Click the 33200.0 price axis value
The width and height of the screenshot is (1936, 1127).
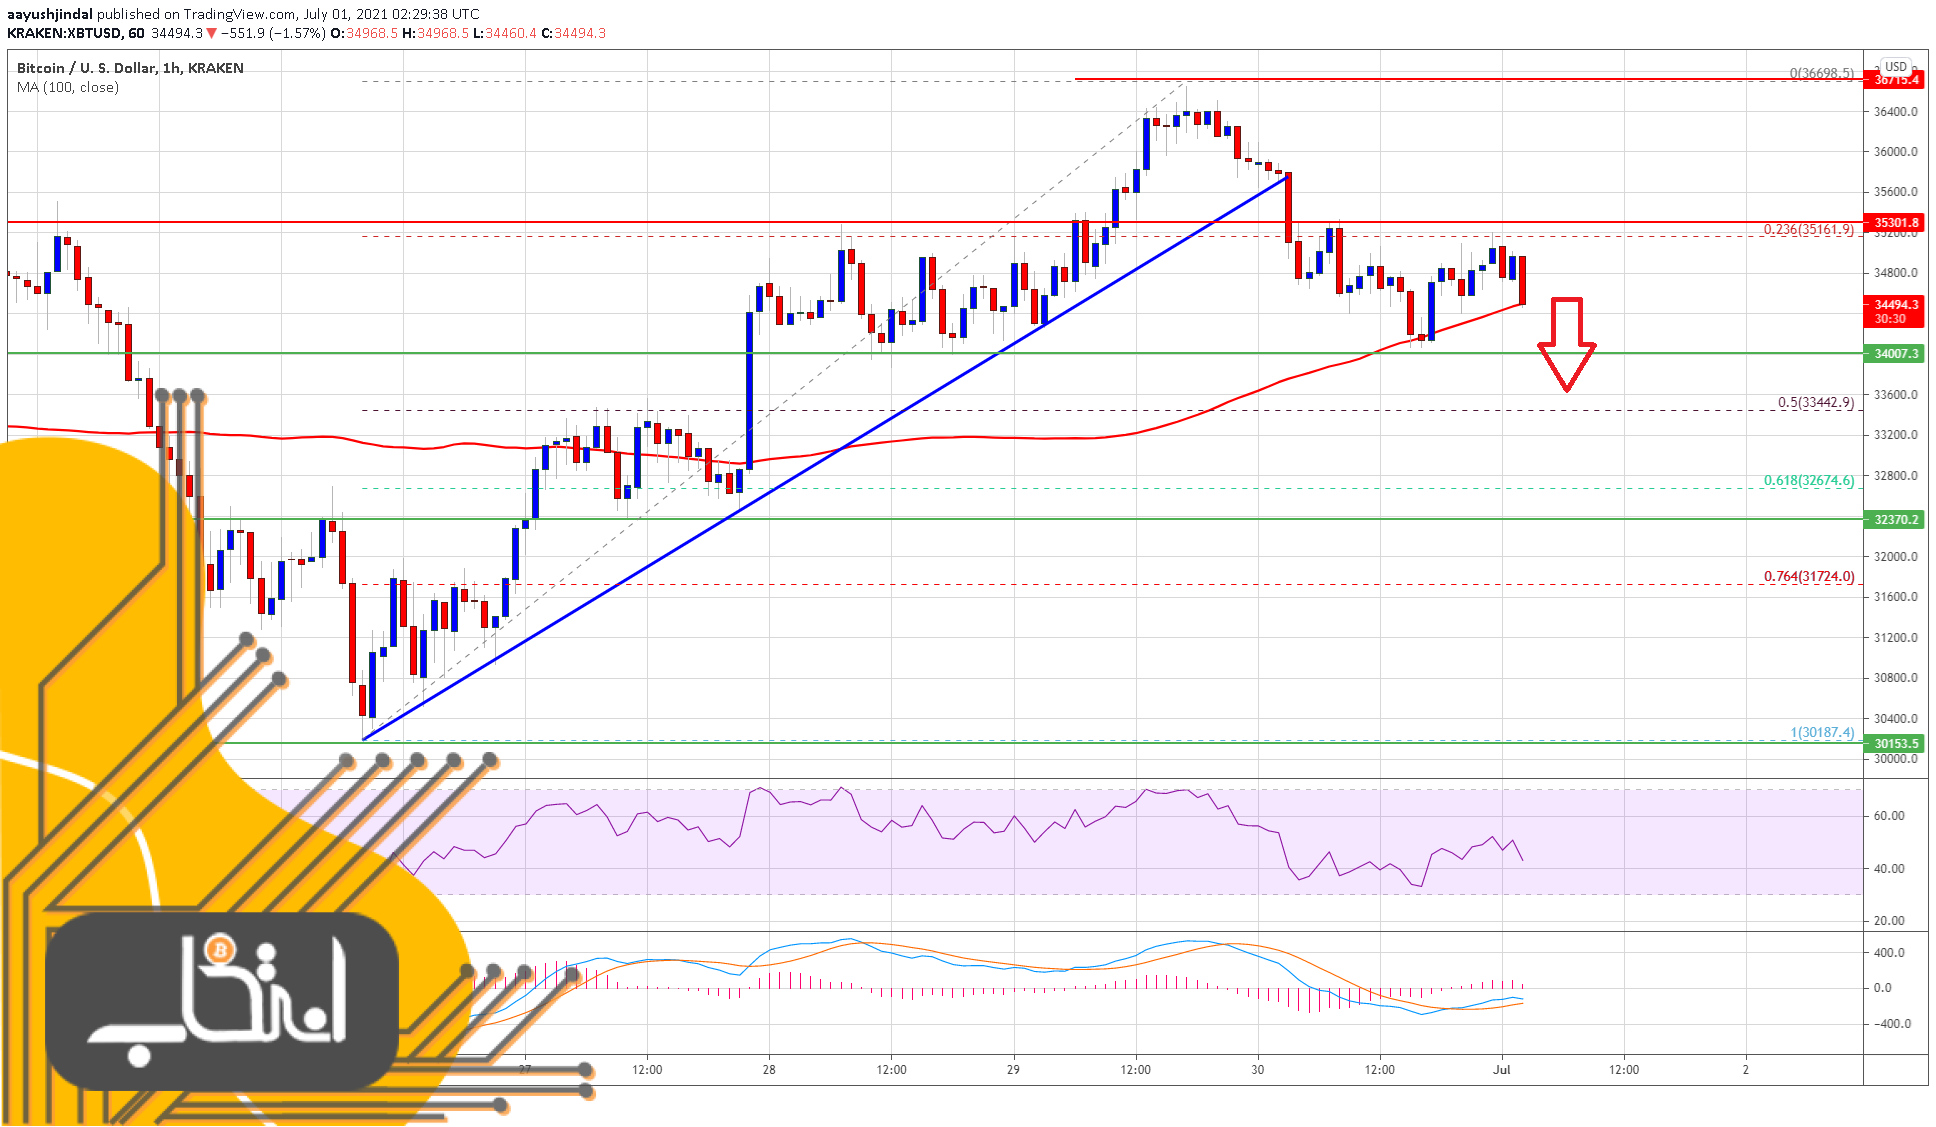coord(1896,435)
